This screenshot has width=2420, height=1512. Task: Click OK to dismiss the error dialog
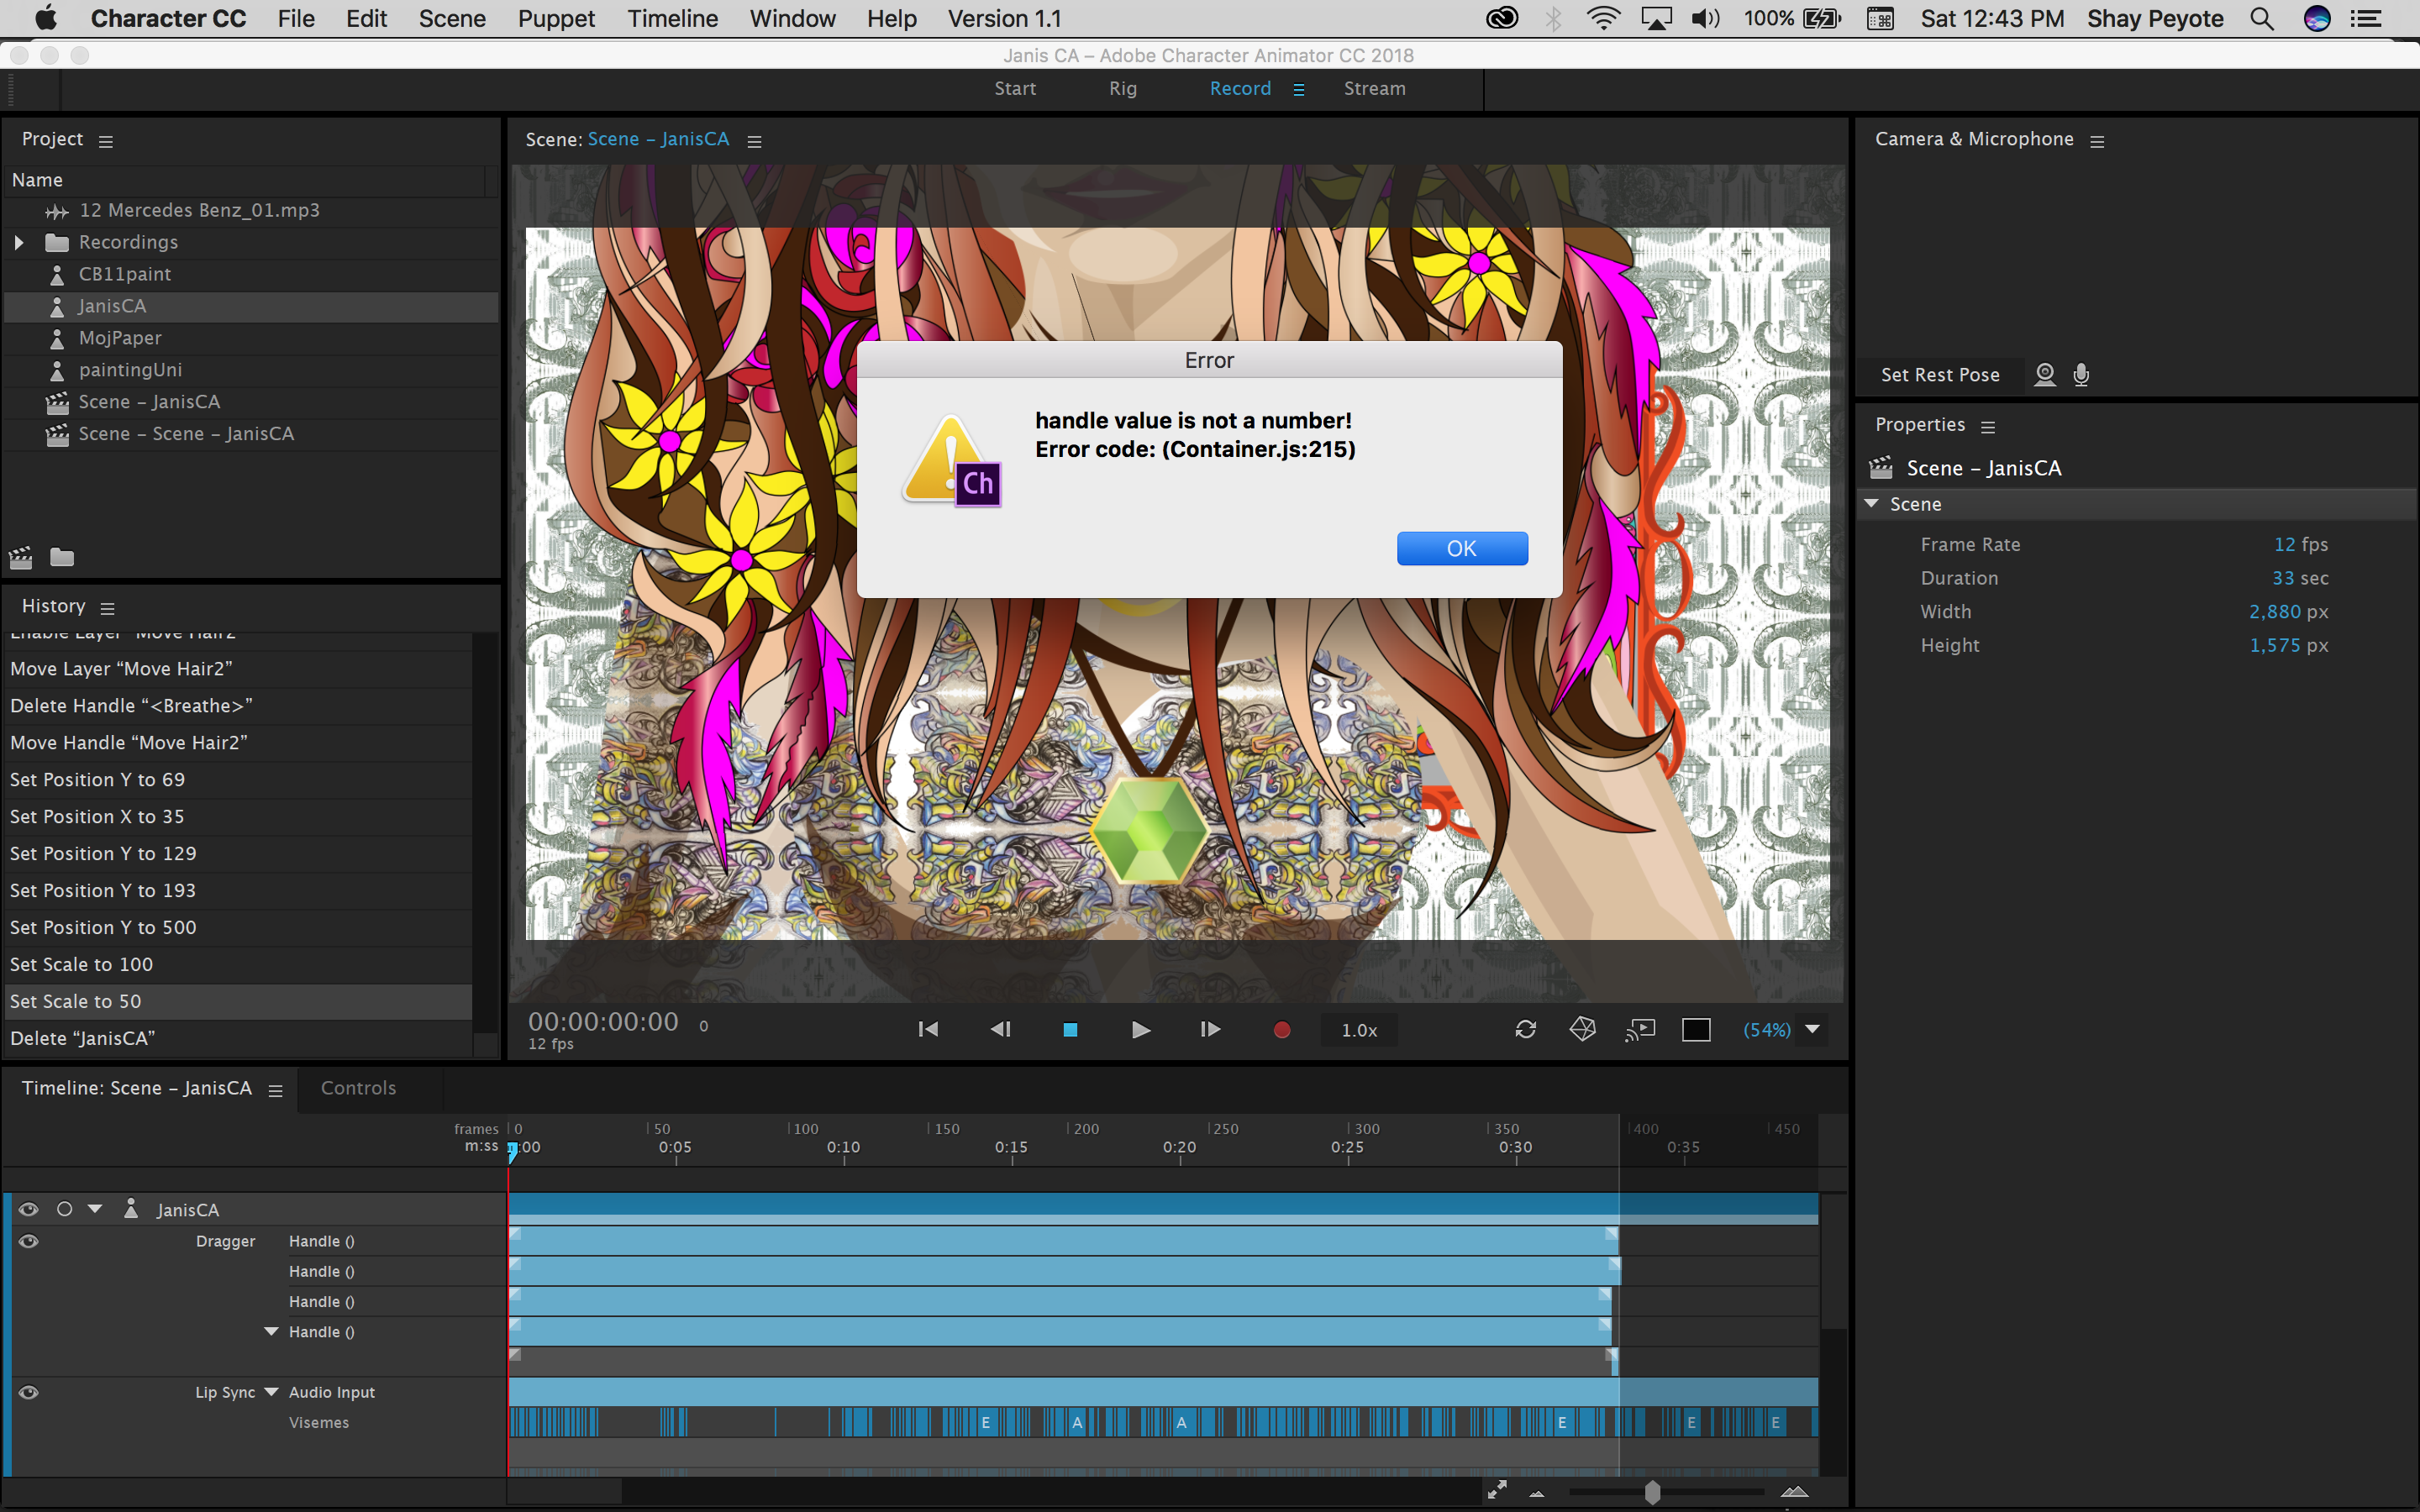pos(1460,547)
